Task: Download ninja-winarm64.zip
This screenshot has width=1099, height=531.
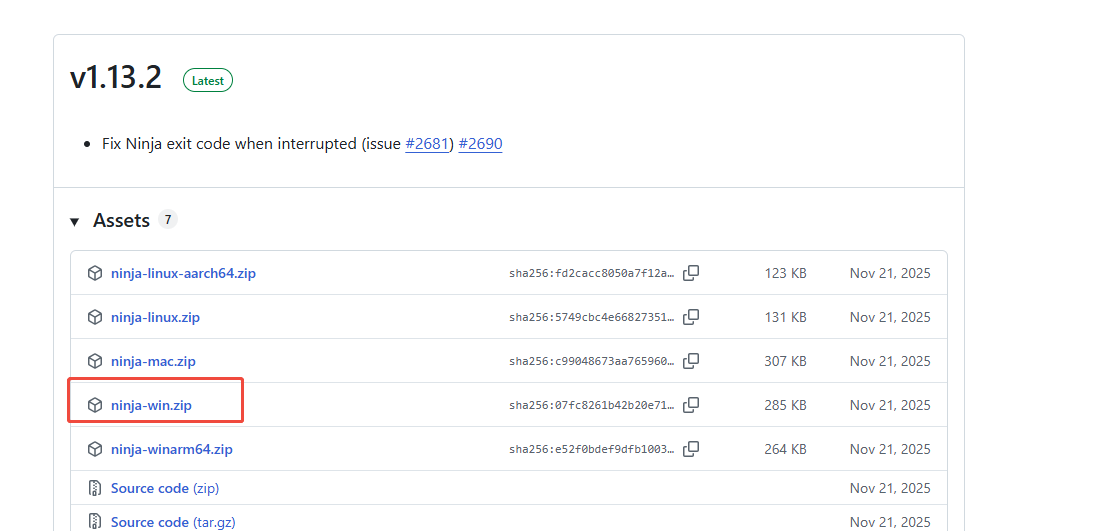Action: pyautogui.click(x=172, y=449)
